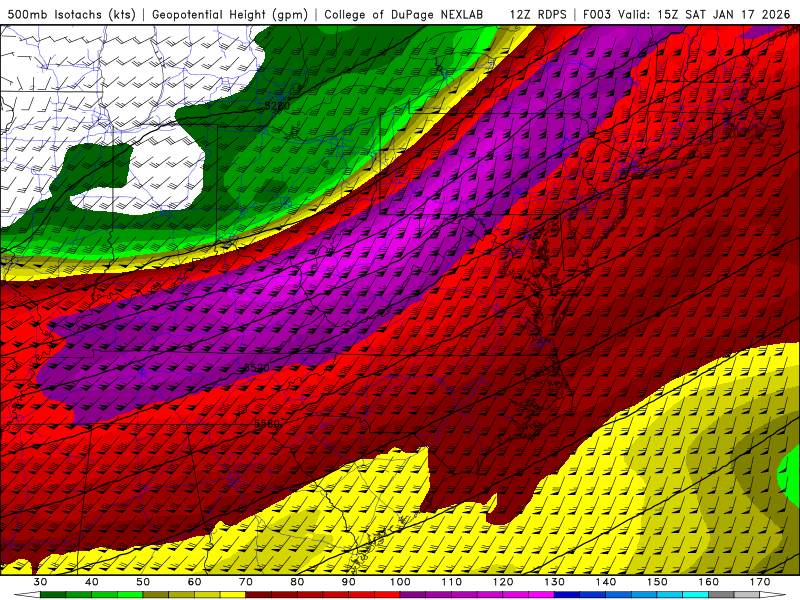Click the 40 value on the color scale
This screenshot has width=800, height=600.
pyautogui.click(x=92, y=582)
